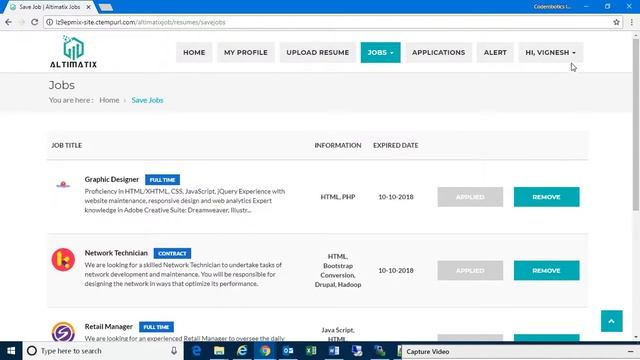640x360 pixels.
Task: Click the Network Technician skills information cell
Action: 338,270
